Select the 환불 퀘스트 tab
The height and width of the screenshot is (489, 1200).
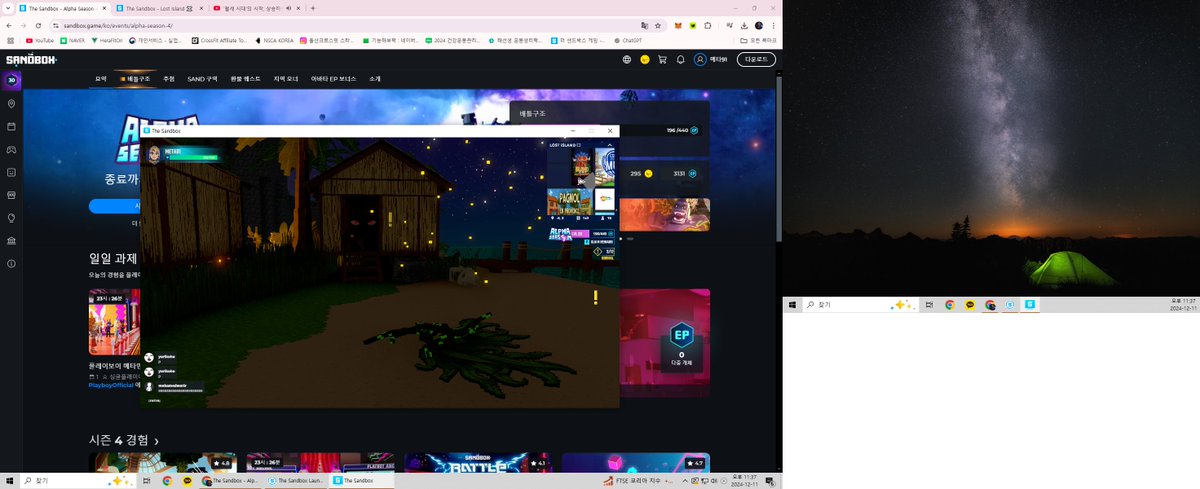(245, 78)
